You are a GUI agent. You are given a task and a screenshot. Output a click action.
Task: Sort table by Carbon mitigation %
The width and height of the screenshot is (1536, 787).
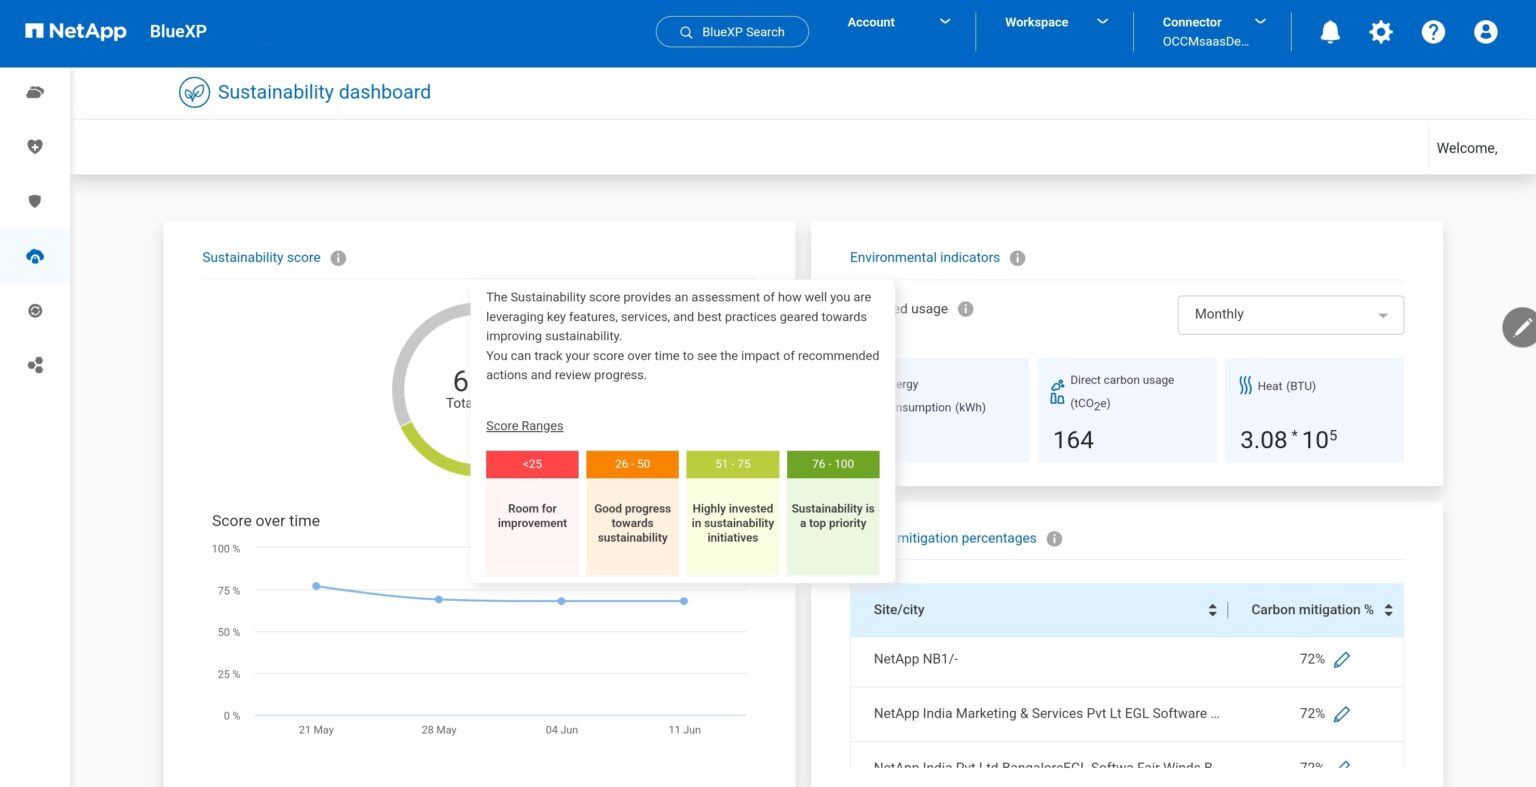point(1388,610)
